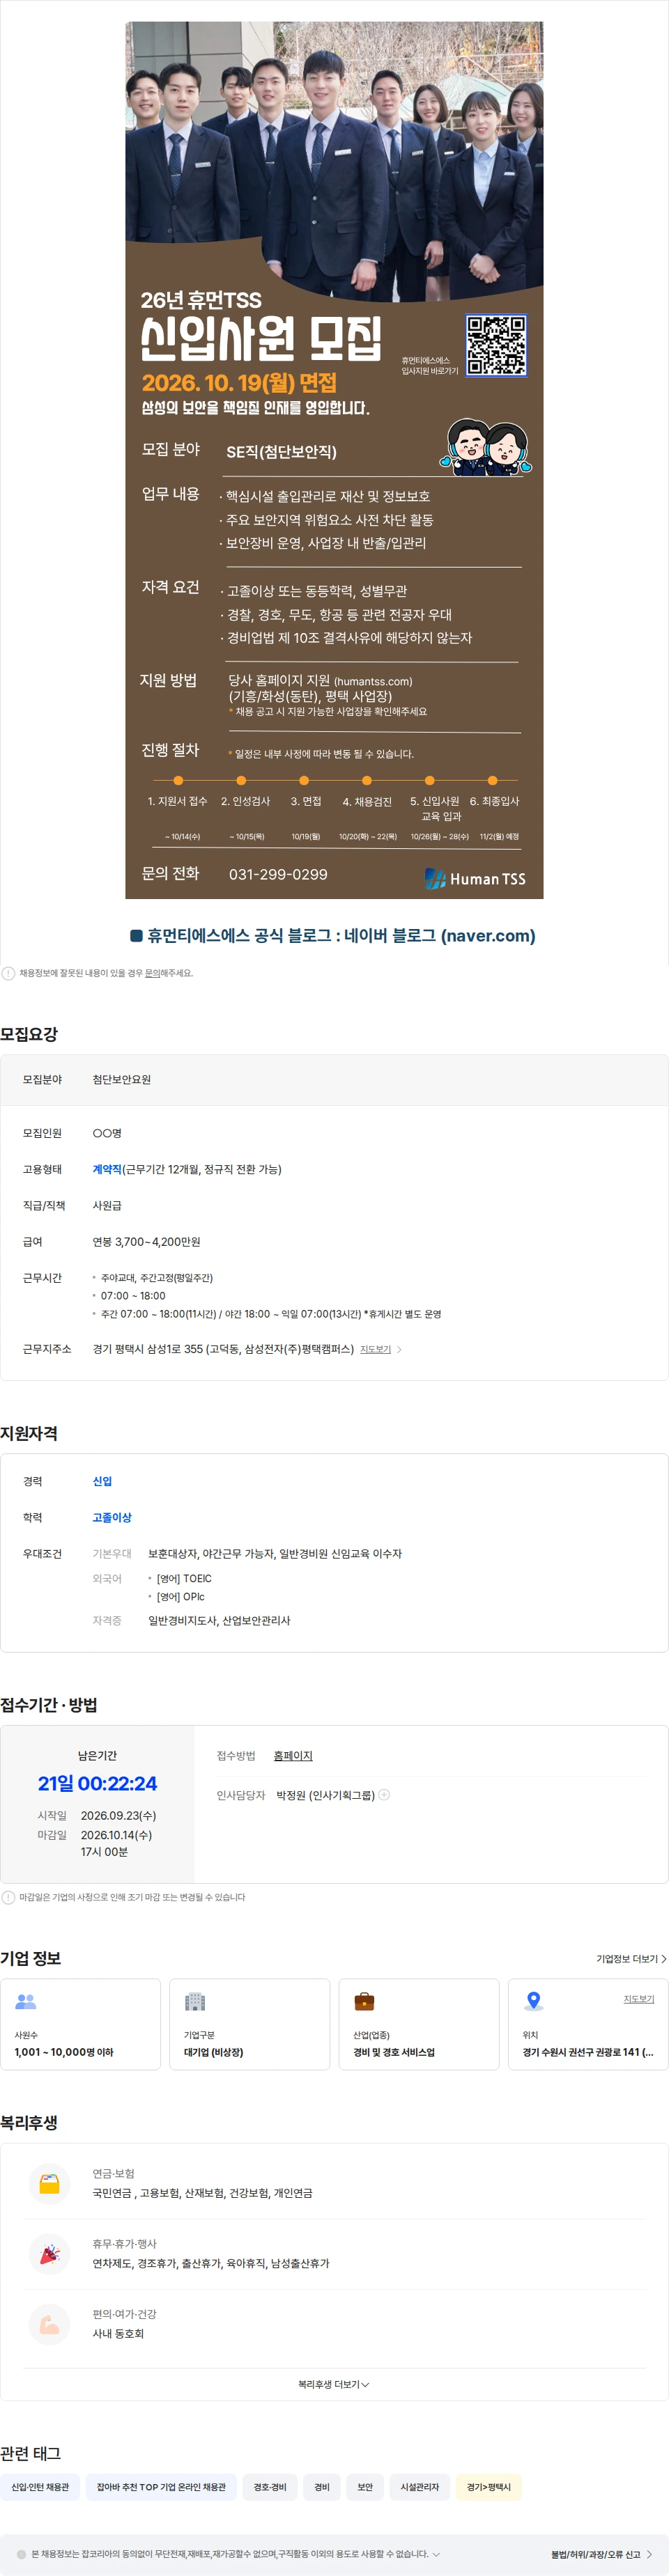Click 보훈대상자, 야간근무 가능자 preference text
669x2576 pixels.
coord(275,1554)
